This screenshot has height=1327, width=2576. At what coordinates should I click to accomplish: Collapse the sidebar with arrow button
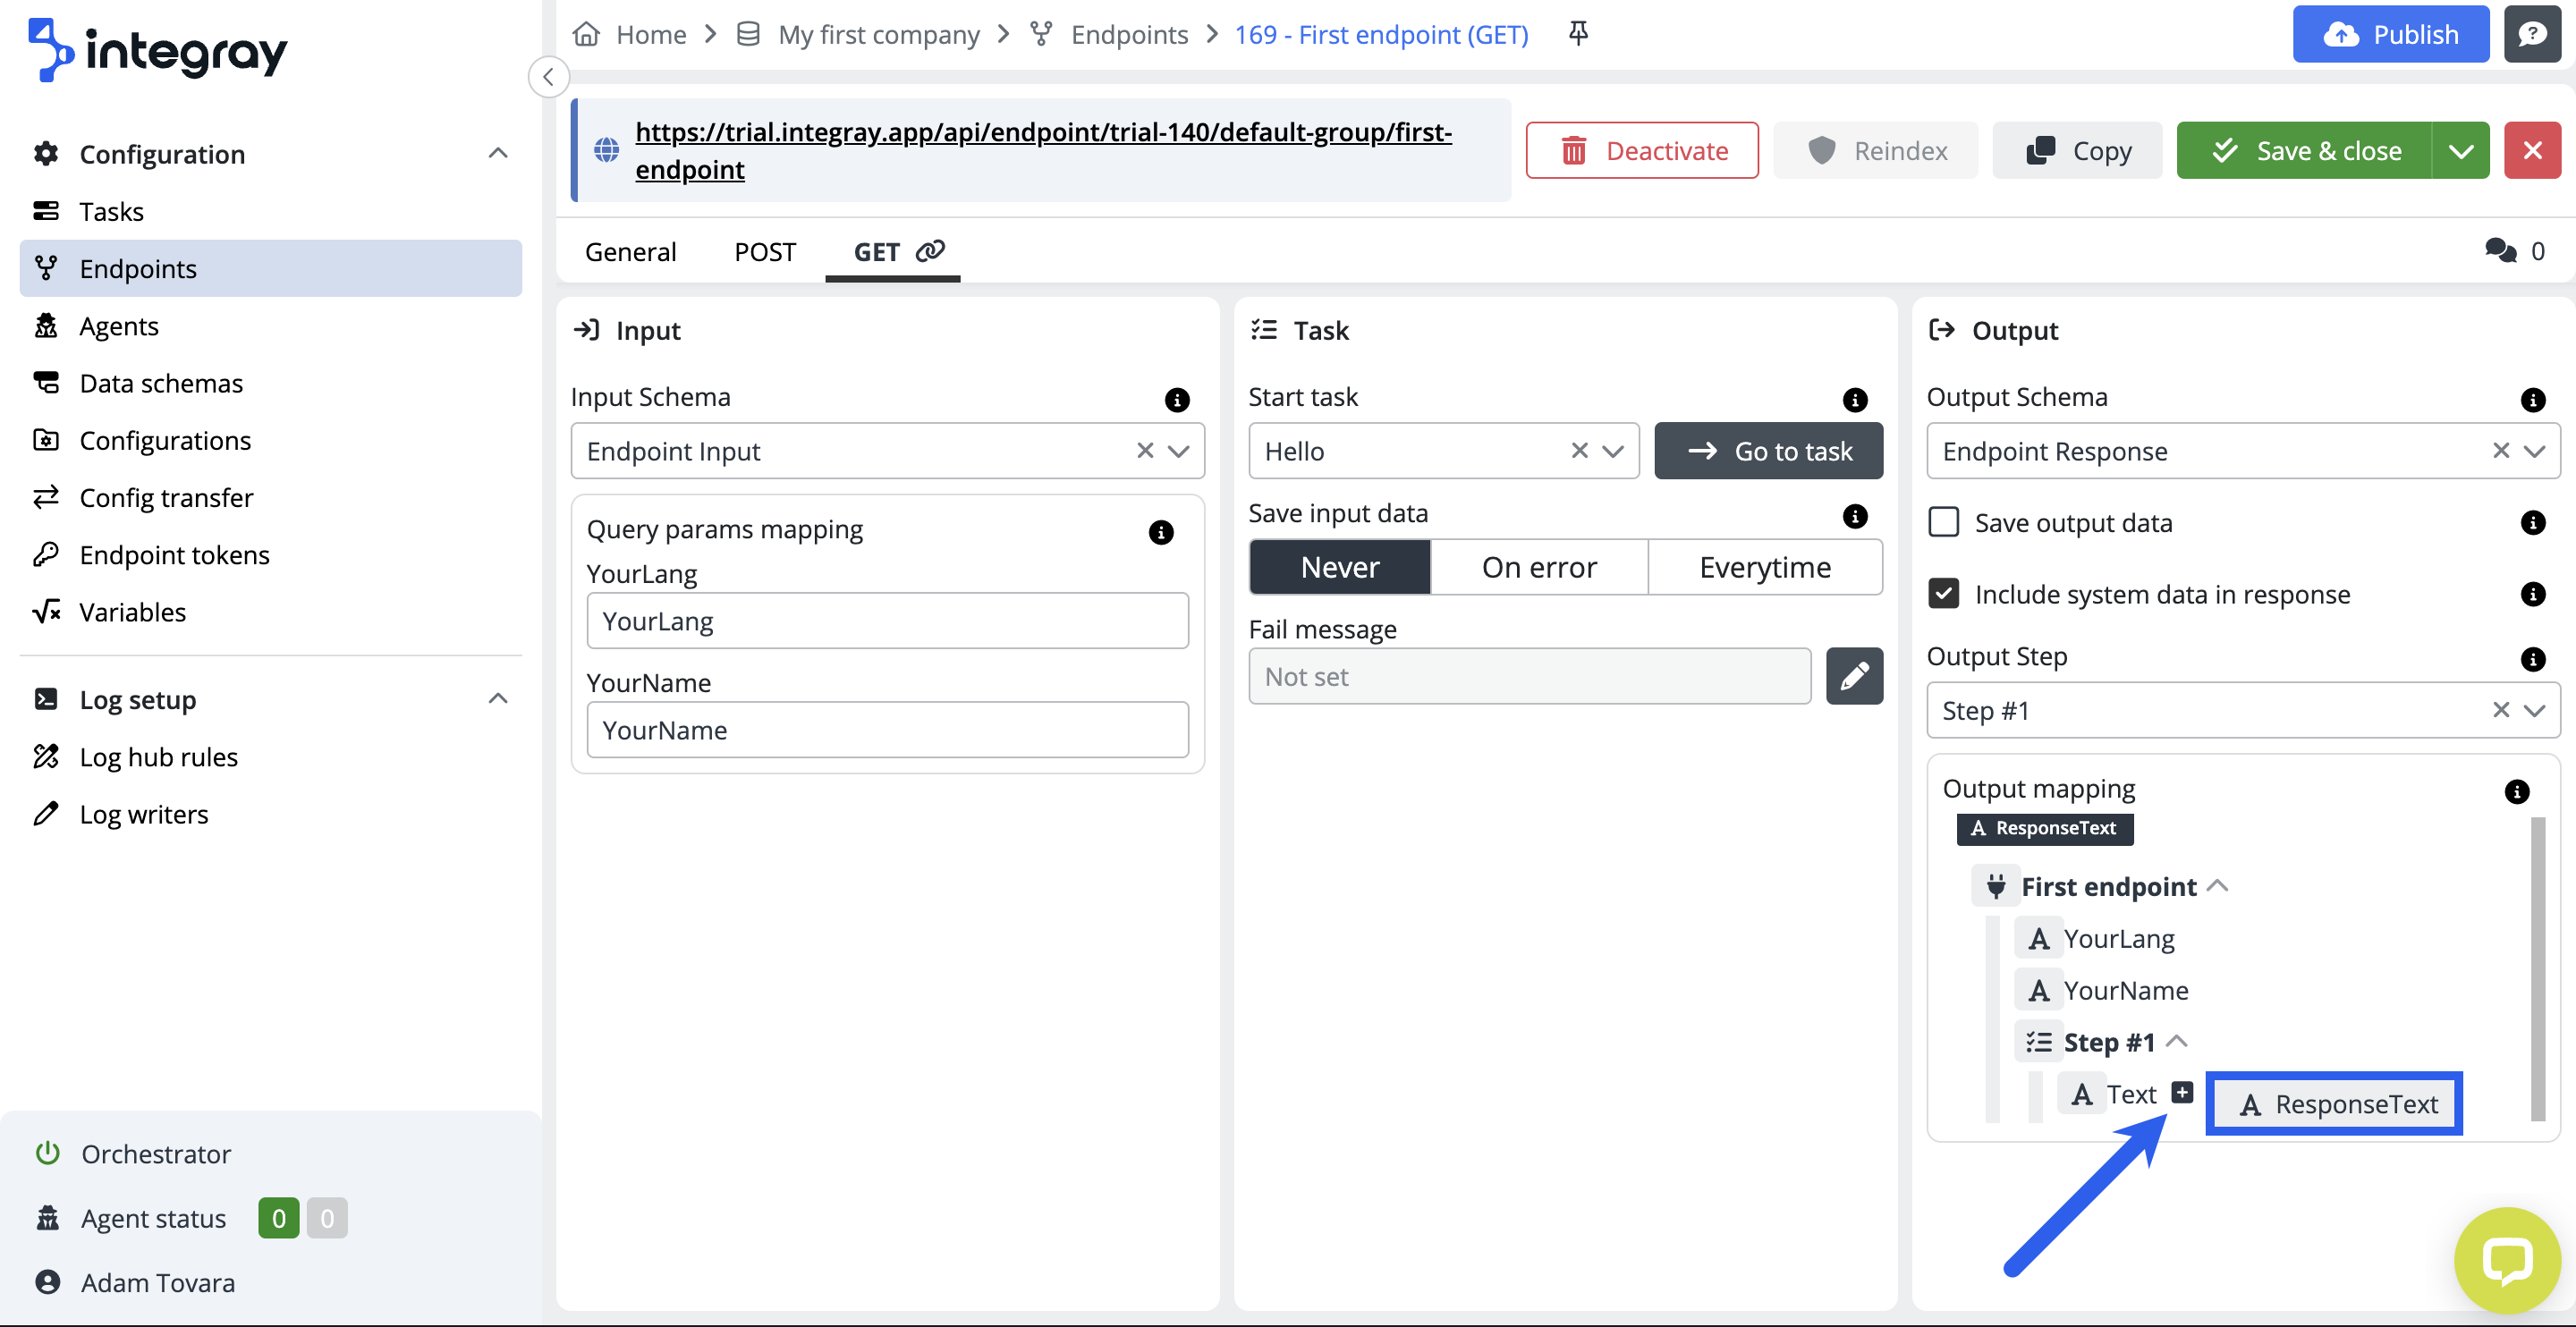coord(548,77)
